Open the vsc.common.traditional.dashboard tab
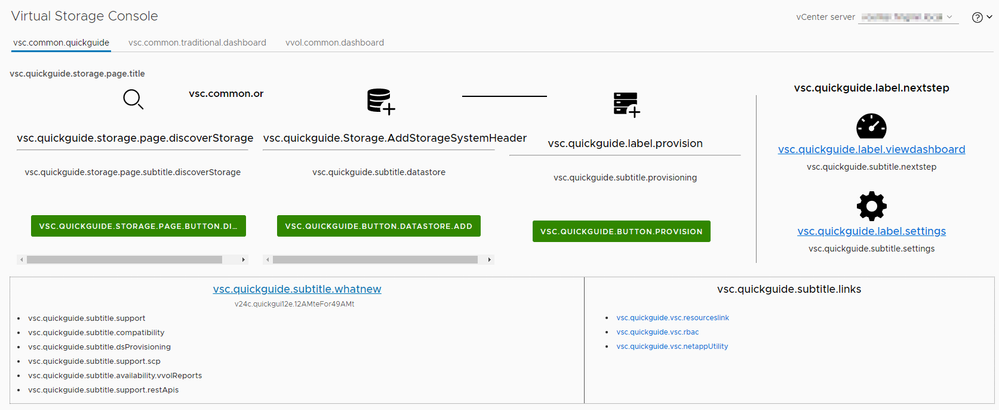999x410 pixels. pyautogui.click(x=197, y=43)
